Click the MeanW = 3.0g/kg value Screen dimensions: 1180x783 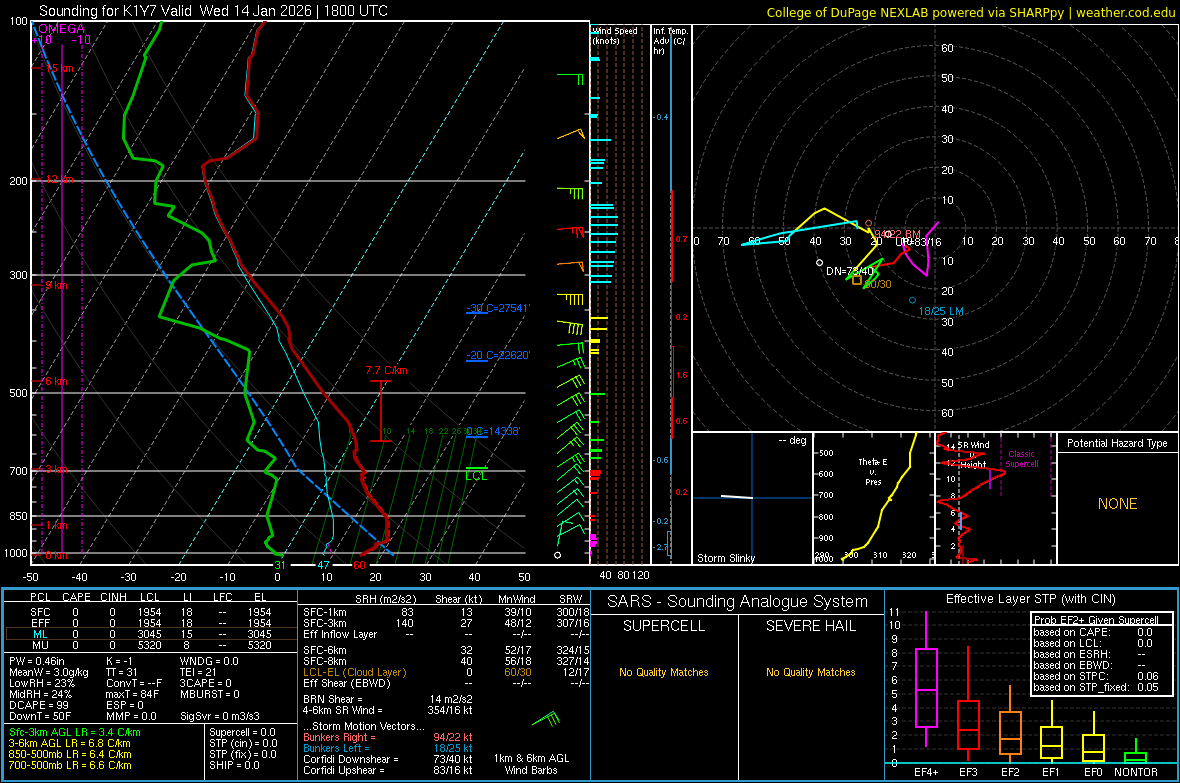click(49, 672)
